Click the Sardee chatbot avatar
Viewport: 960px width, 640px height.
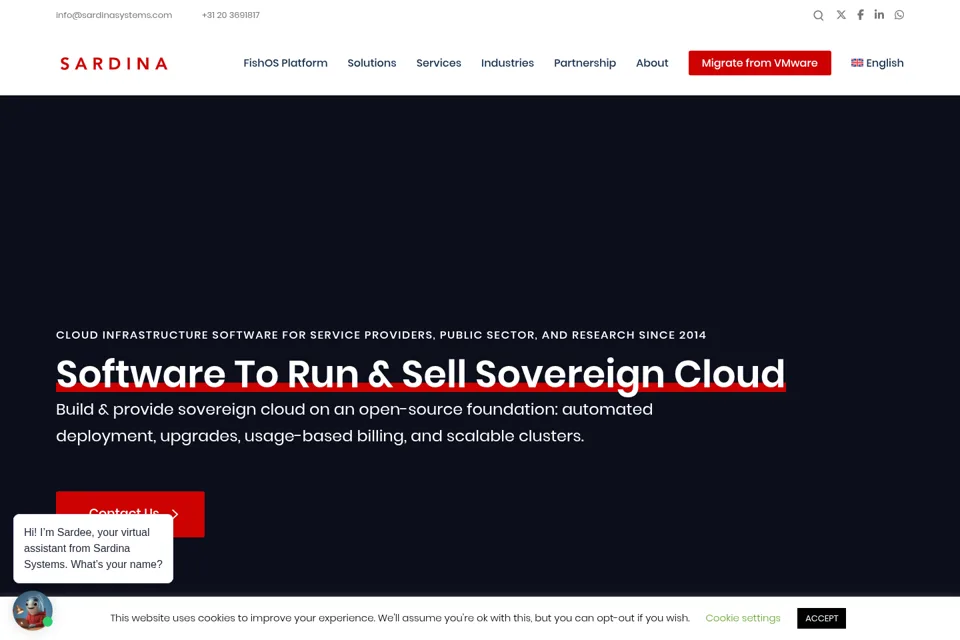click(32, 610)
